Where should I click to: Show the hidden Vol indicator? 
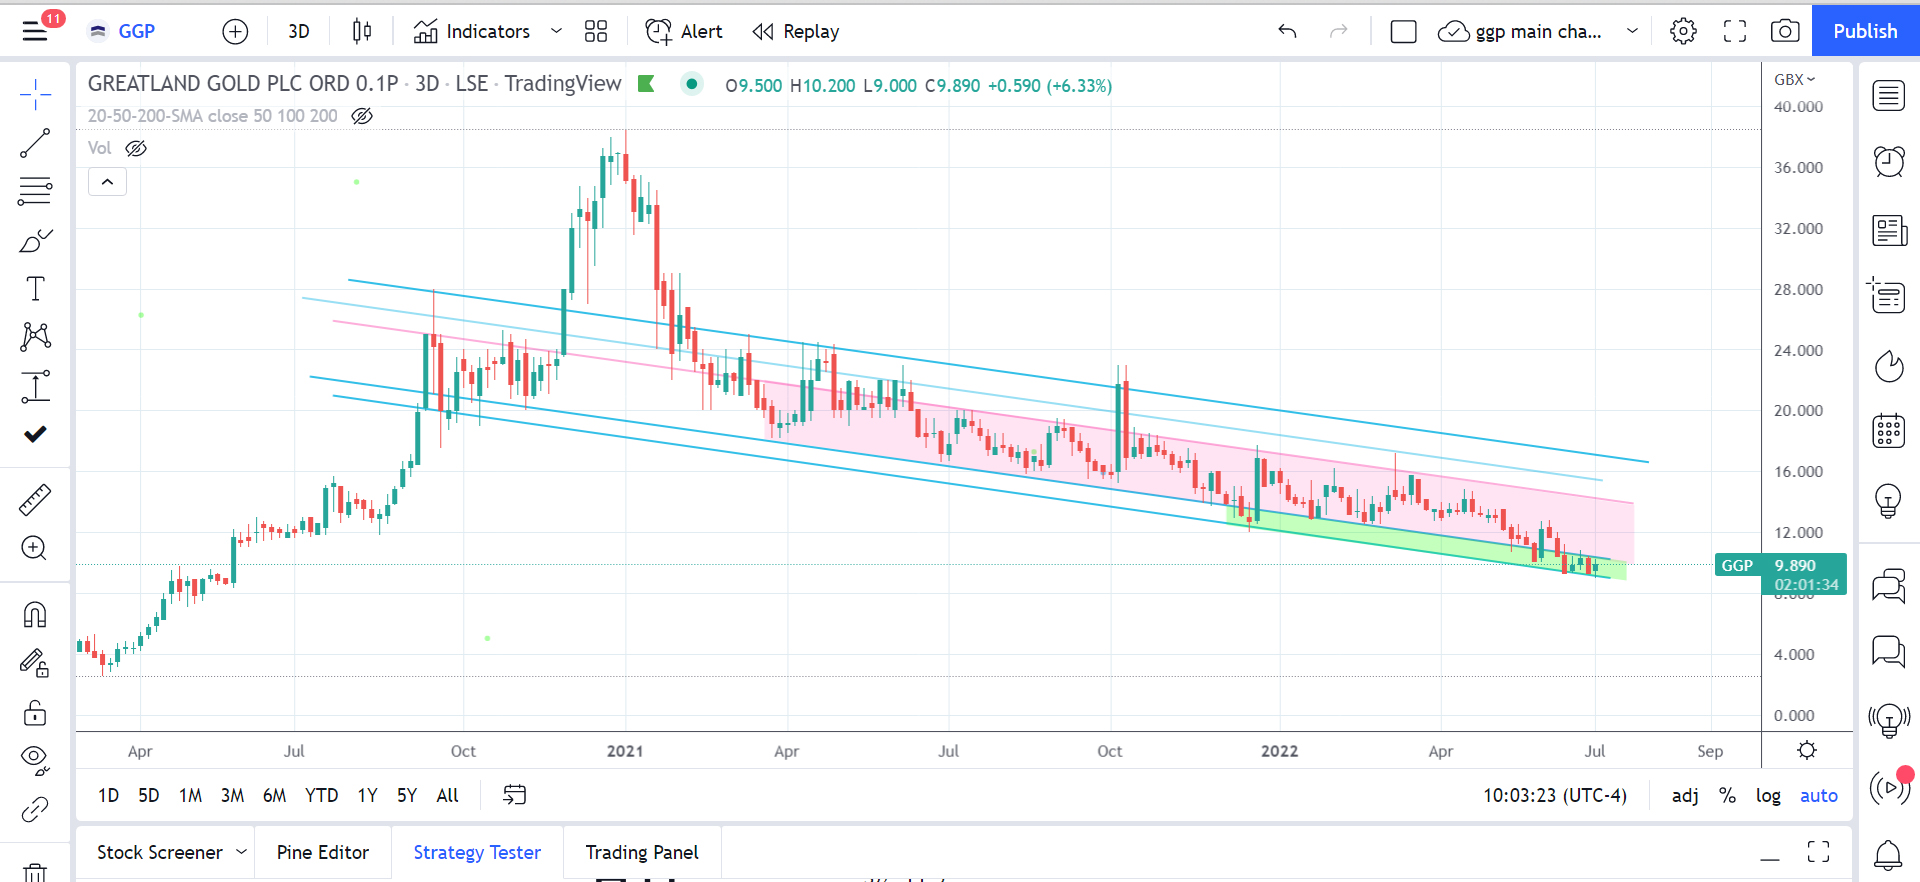[x=136, y=148]
